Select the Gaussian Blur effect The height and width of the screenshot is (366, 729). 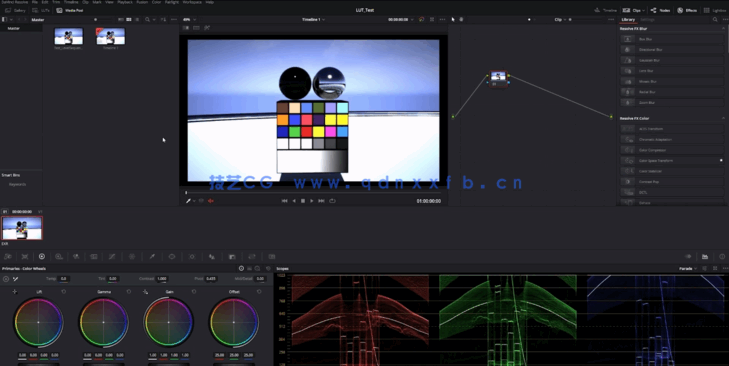[x=672, y=60]
